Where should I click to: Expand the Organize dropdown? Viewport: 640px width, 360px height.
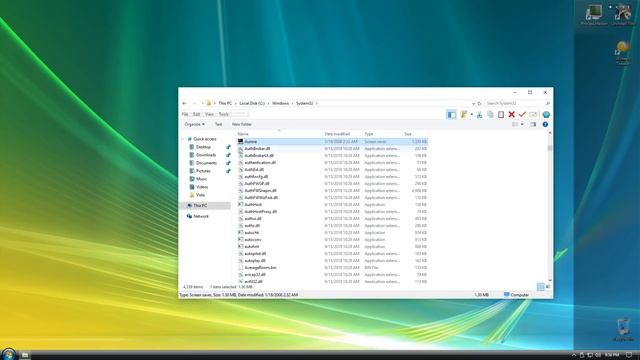(x=194, y=124)
